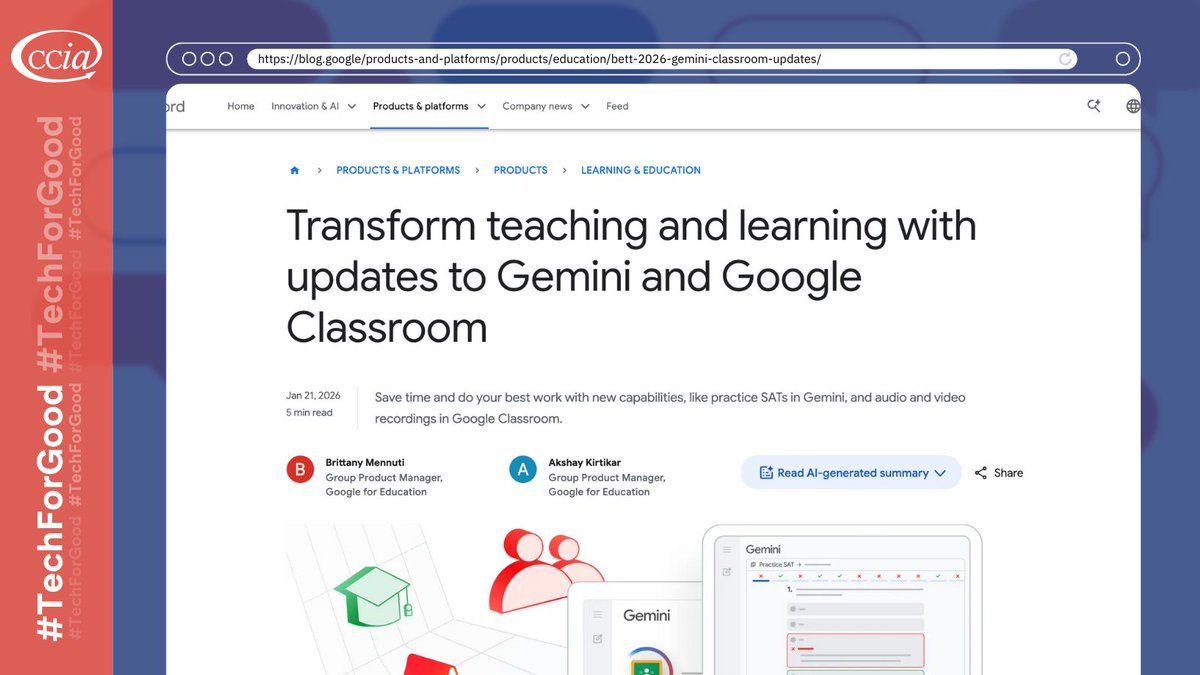Click author name Brittany Mennuti
The height and width of the screenshot is (675, 1200).
pos(365,463)
